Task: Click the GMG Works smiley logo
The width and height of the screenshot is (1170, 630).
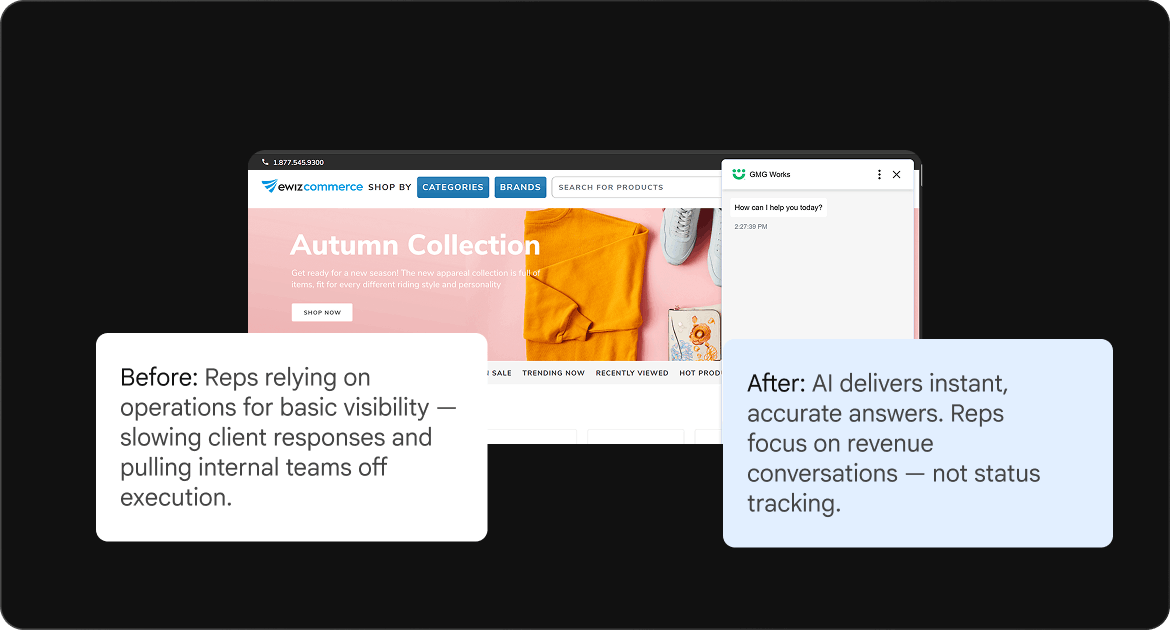Action: (x=738, y=174)
